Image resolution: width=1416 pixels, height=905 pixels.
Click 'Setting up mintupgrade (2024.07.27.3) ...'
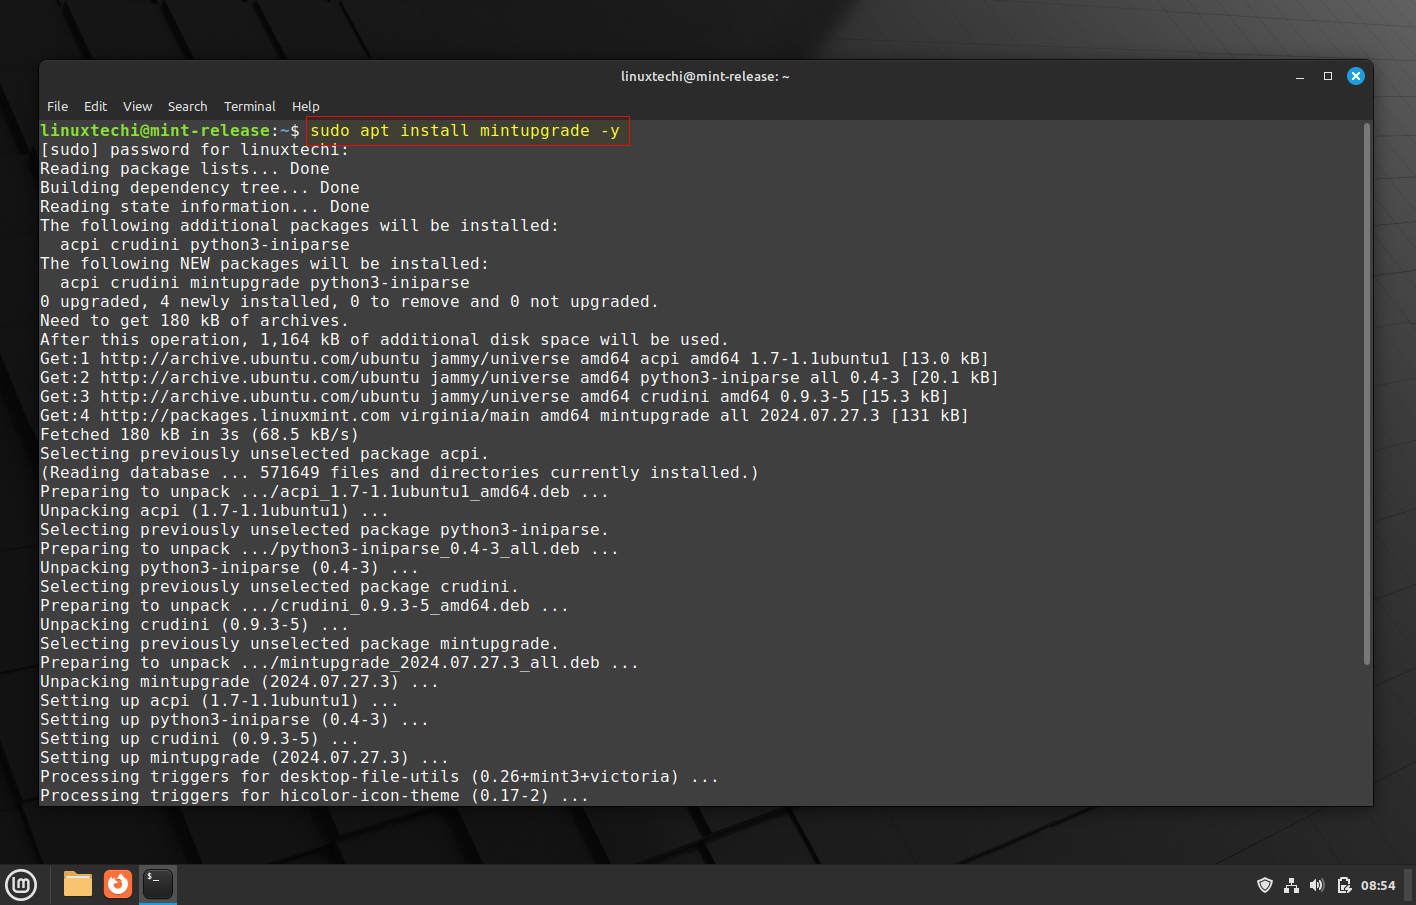(x=245, y=758)
